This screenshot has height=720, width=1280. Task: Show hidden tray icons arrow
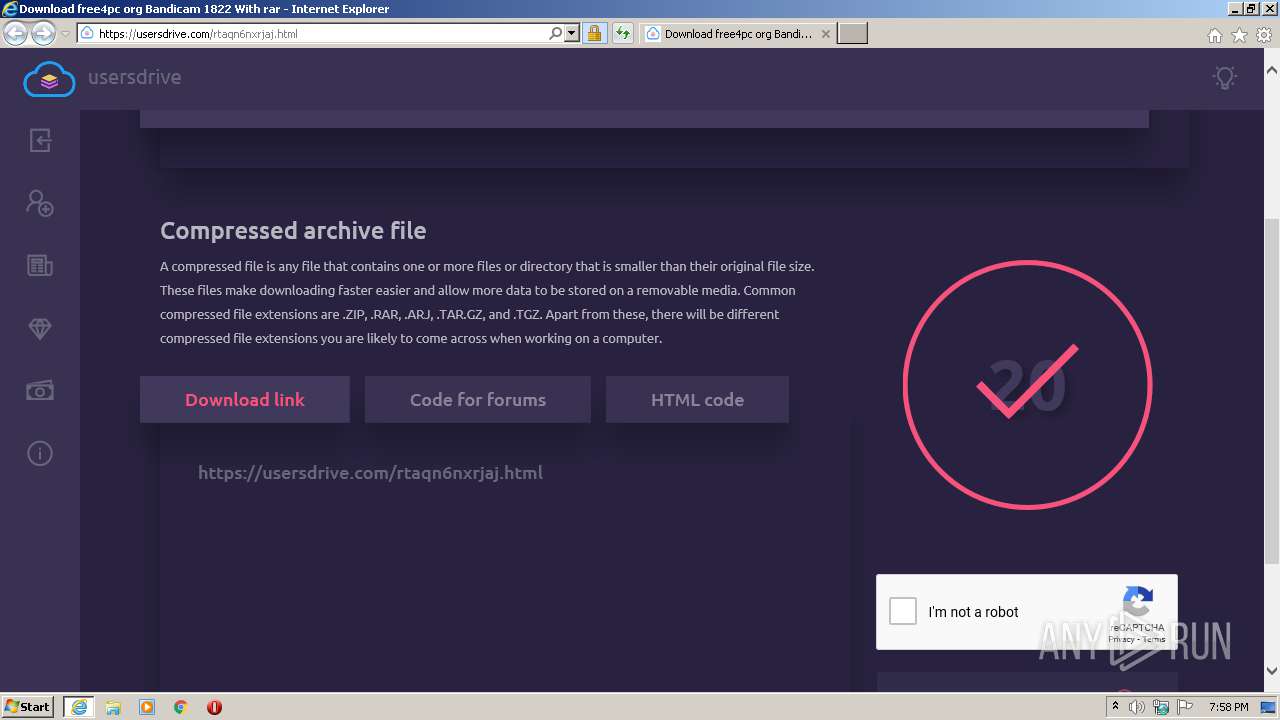pyautogui.click(x=1115, y=707)
